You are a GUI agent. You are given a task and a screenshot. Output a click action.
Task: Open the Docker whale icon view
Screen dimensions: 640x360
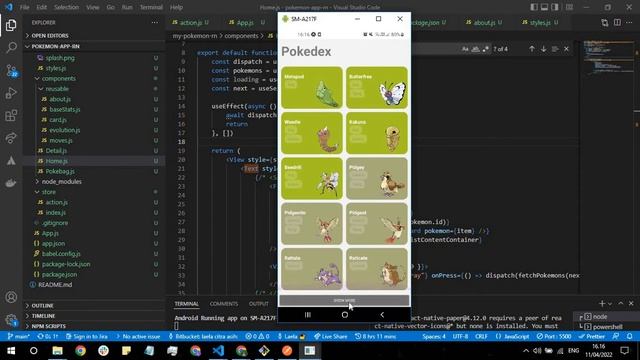pyautogui.click(x=11, y=183)
